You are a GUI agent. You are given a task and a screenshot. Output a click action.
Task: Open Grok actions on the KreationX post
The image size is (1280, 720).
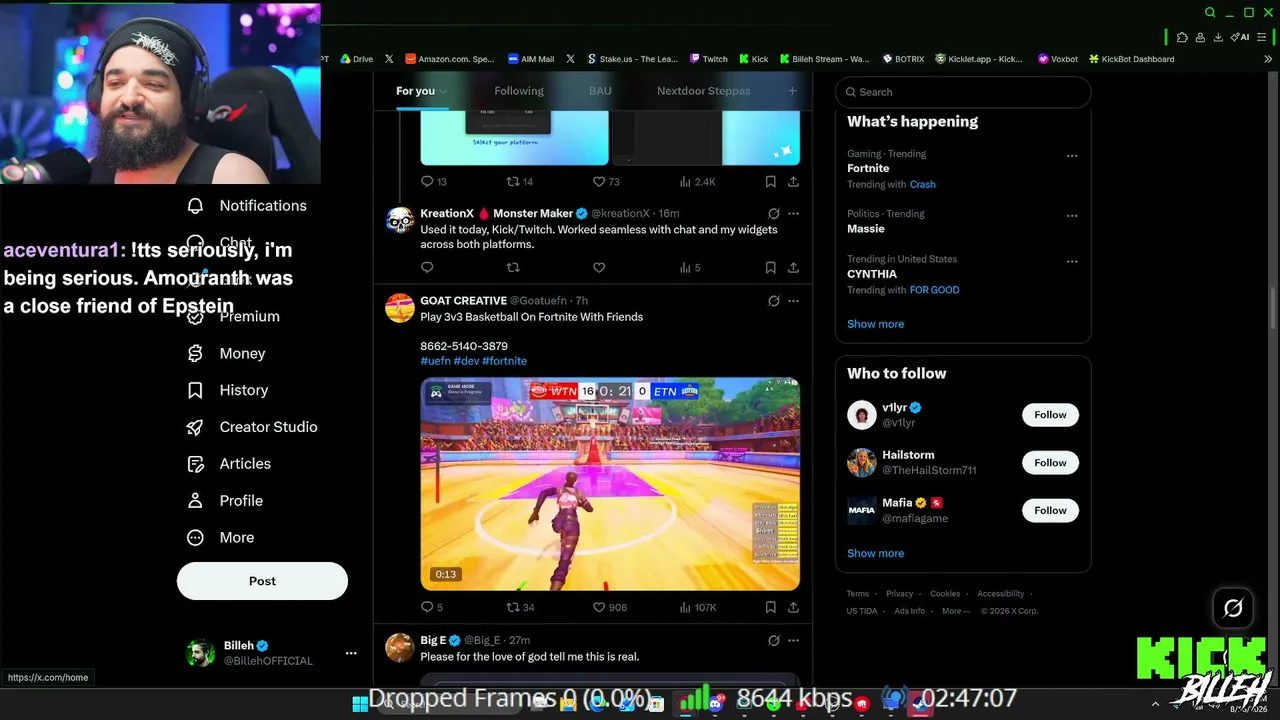pyautogui.click(x=773, y=214)
